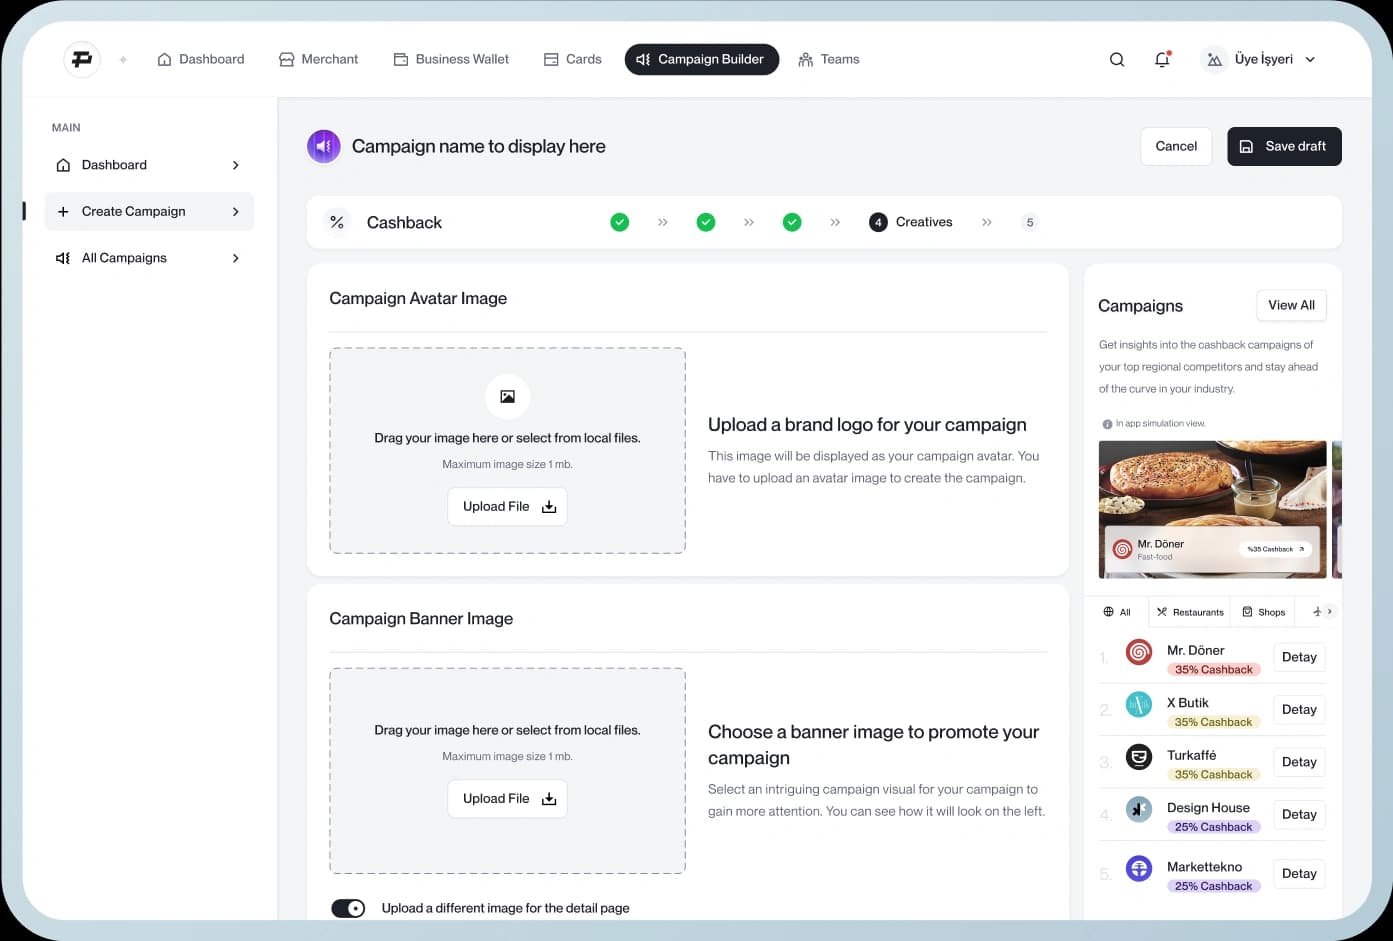Click the Mr. Döner spiral logo in list
The height and width of the screenshot is (941, 1393).
[1138, 653]
